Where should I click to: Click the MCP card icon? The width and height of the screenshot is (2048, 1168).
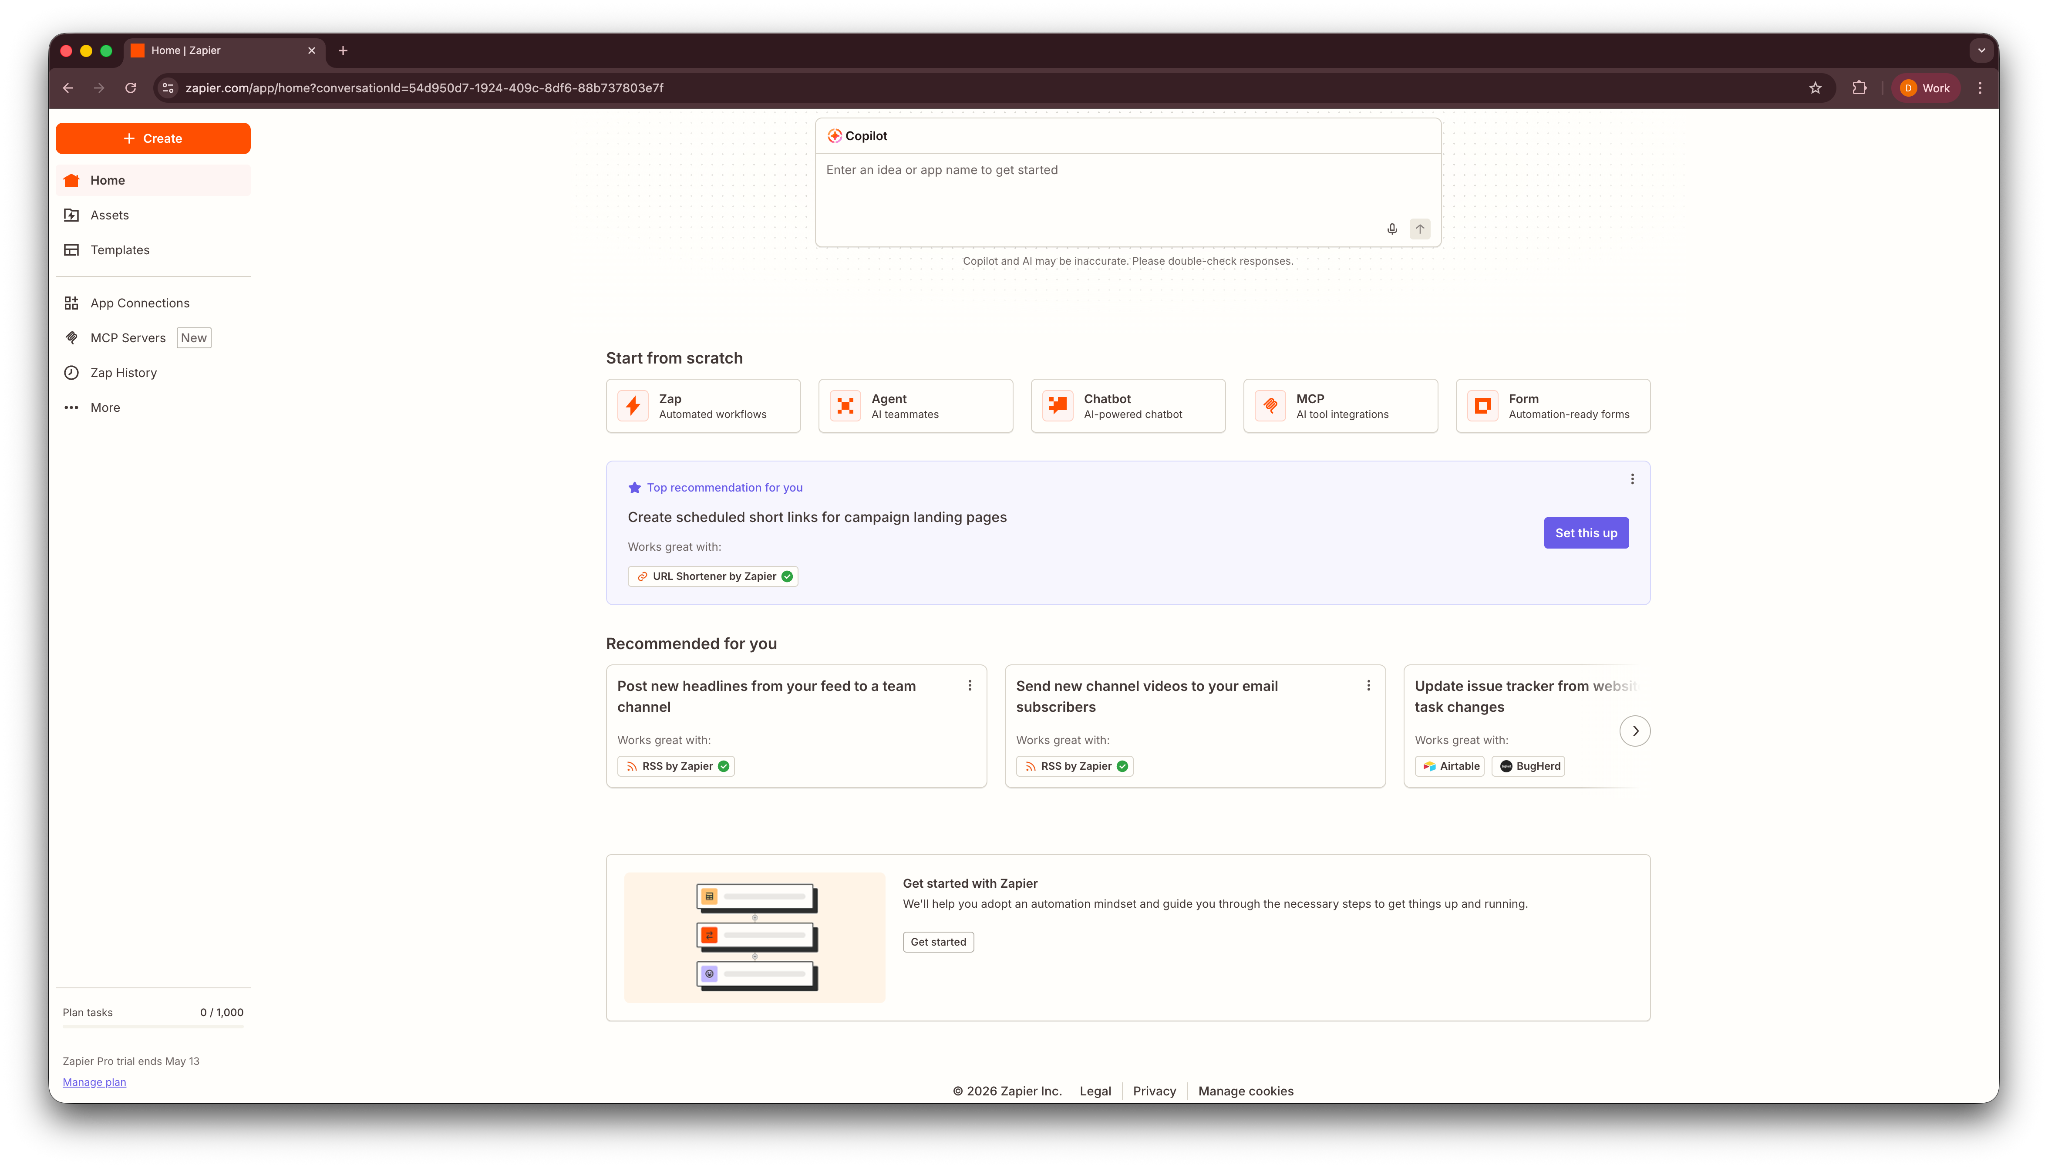[1271, 406]
